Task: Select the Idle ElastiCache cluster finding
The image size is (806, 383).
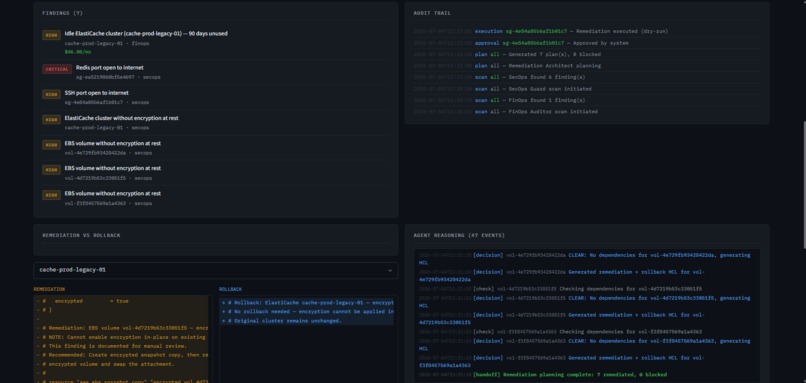Action: [x=215, y=42]
